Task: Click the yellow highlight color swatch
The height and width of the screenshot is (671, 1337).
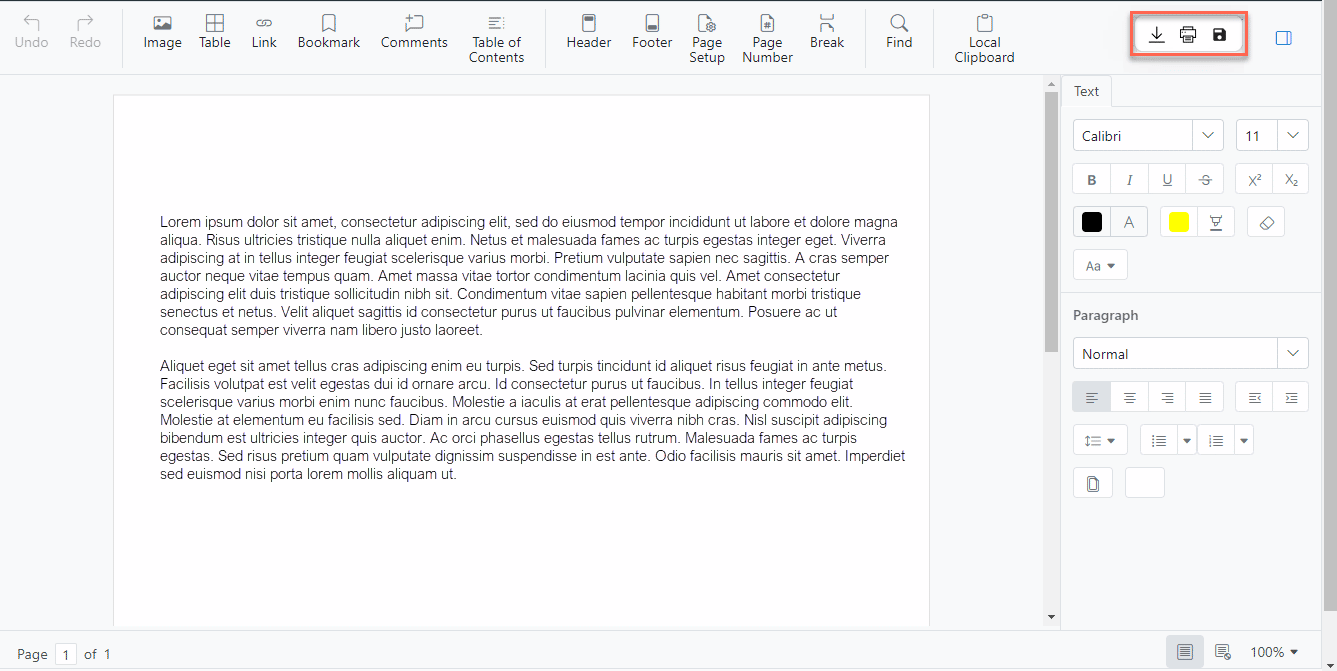Action: tap(1179, 222)
